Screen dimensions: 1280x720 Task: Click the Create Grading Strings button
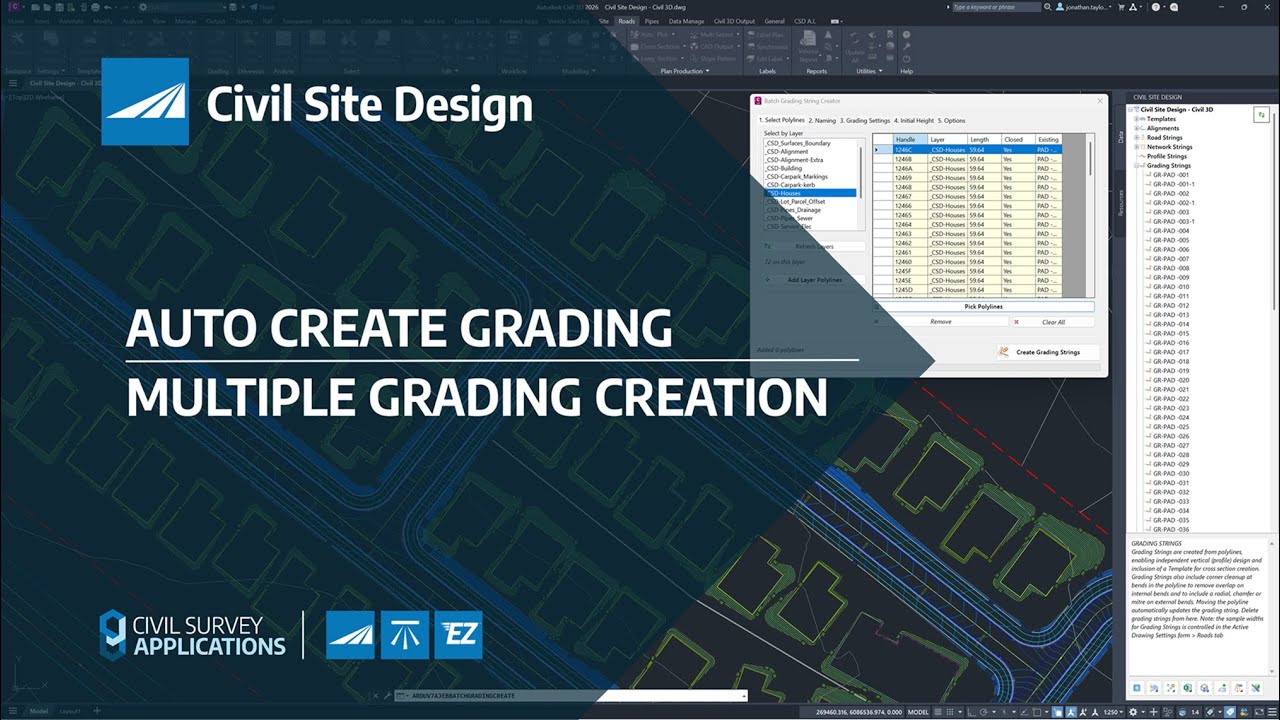(1048, 352)
